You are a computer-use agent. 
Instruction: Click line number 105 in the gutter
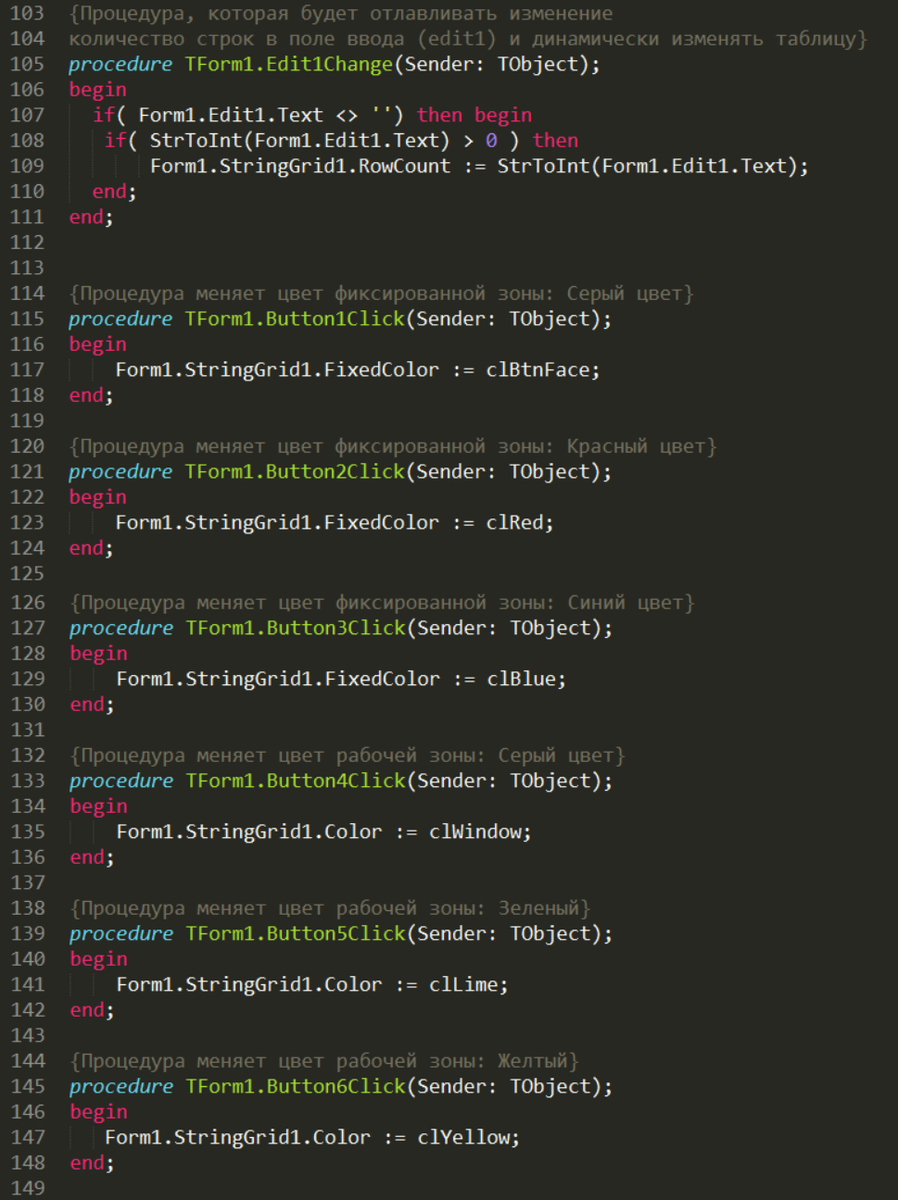[x=27, y=64]
